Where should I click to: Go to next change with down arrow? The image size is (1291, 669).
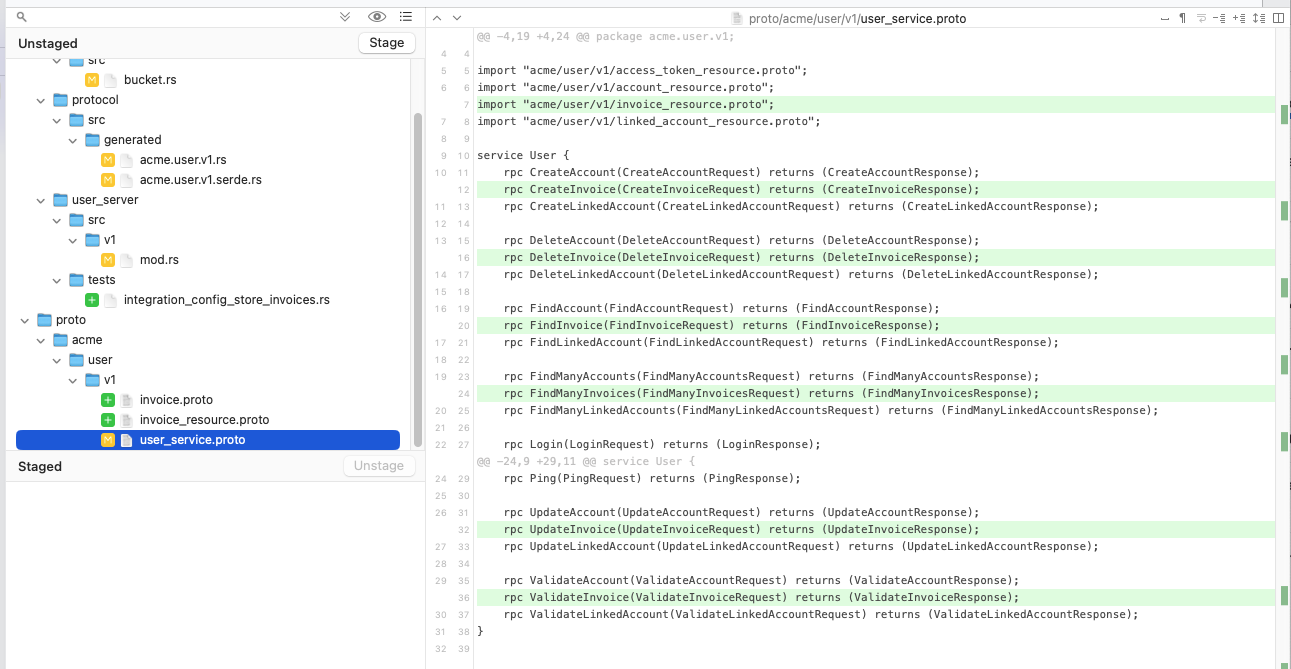tap(457, 18)
